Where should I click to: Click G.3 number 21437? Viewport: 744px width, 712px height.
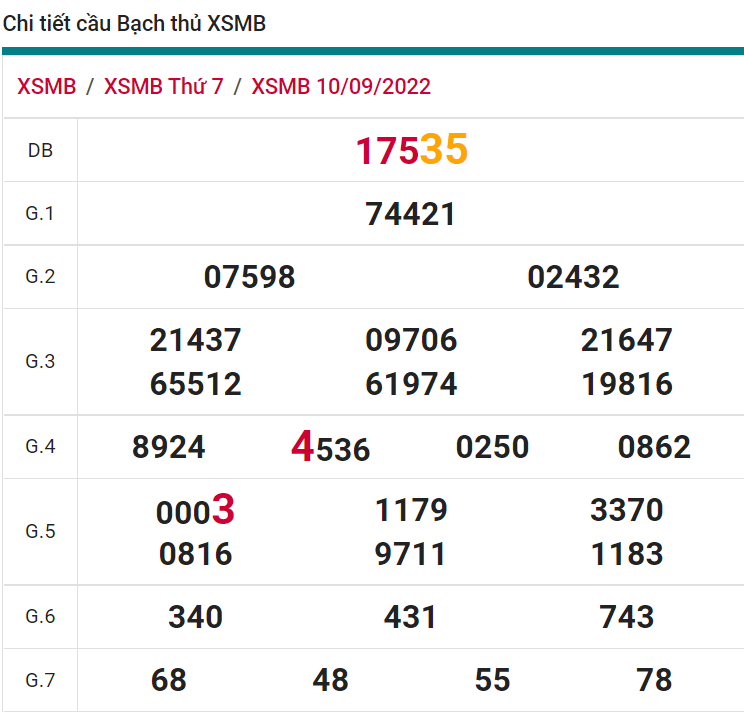coord(195,340)
